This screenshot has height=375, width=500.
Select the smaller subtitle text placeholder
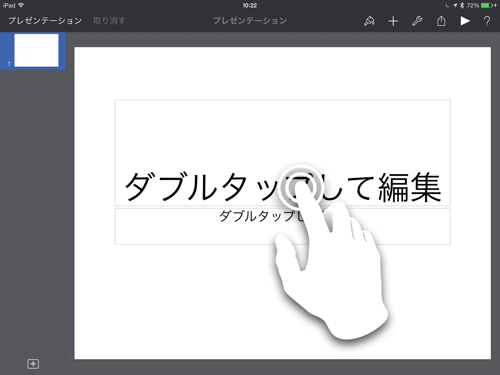pyautogui.click(x=283, y=226)
